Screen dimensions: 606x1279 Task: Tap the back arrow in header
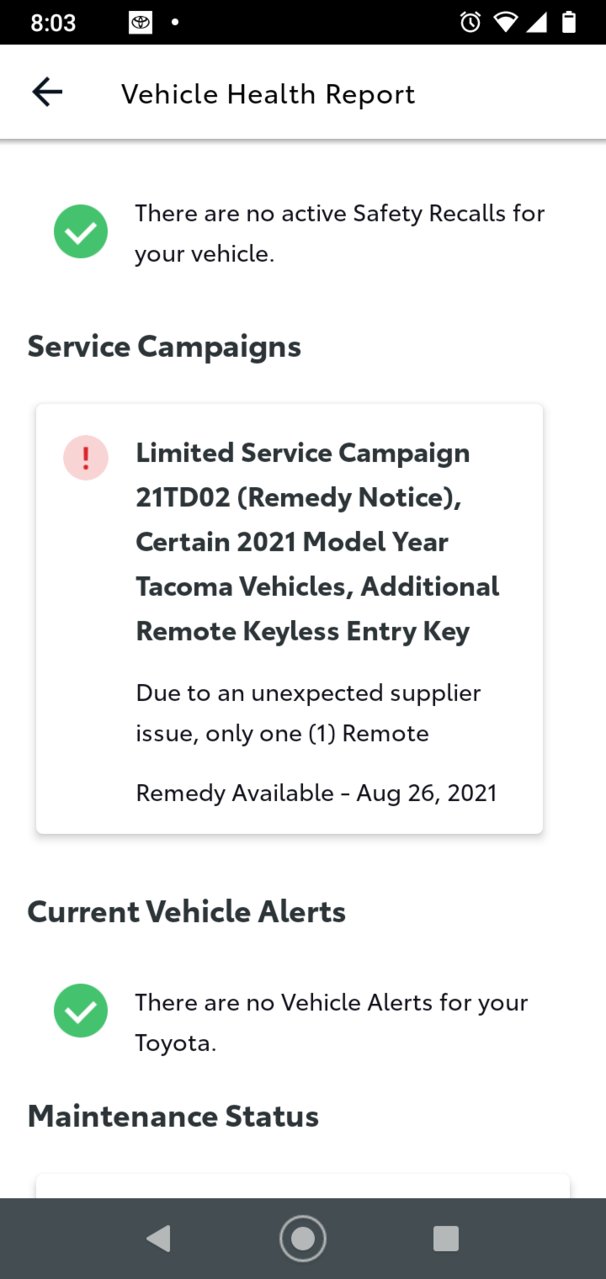coord(47,93)
